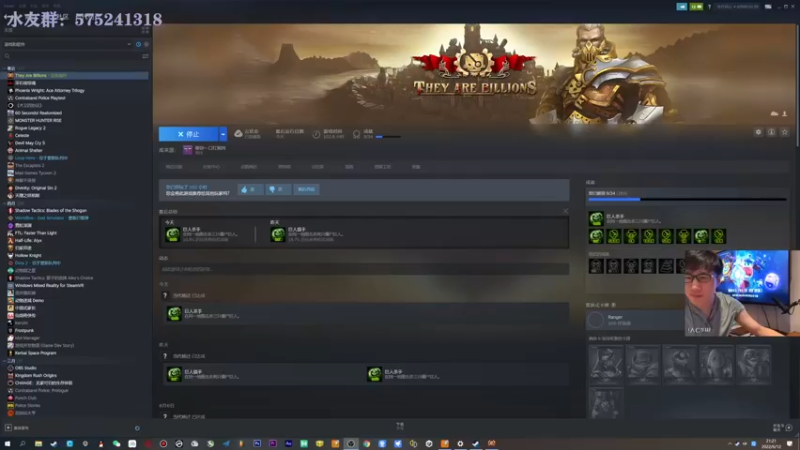Open game settings gear icon
This screenshot has width=800, height=450.
(x=758, y=132)
